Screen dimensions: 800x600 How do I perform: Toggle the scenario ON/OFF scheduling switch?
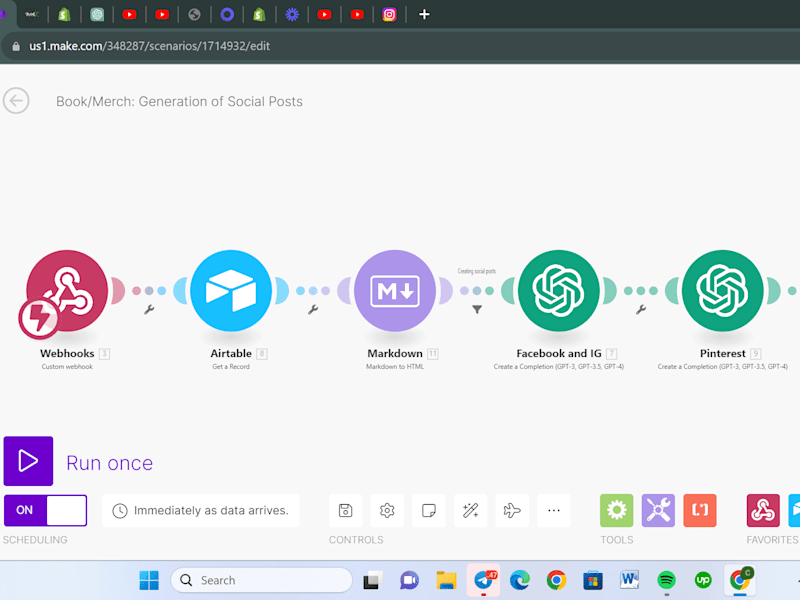45,510
